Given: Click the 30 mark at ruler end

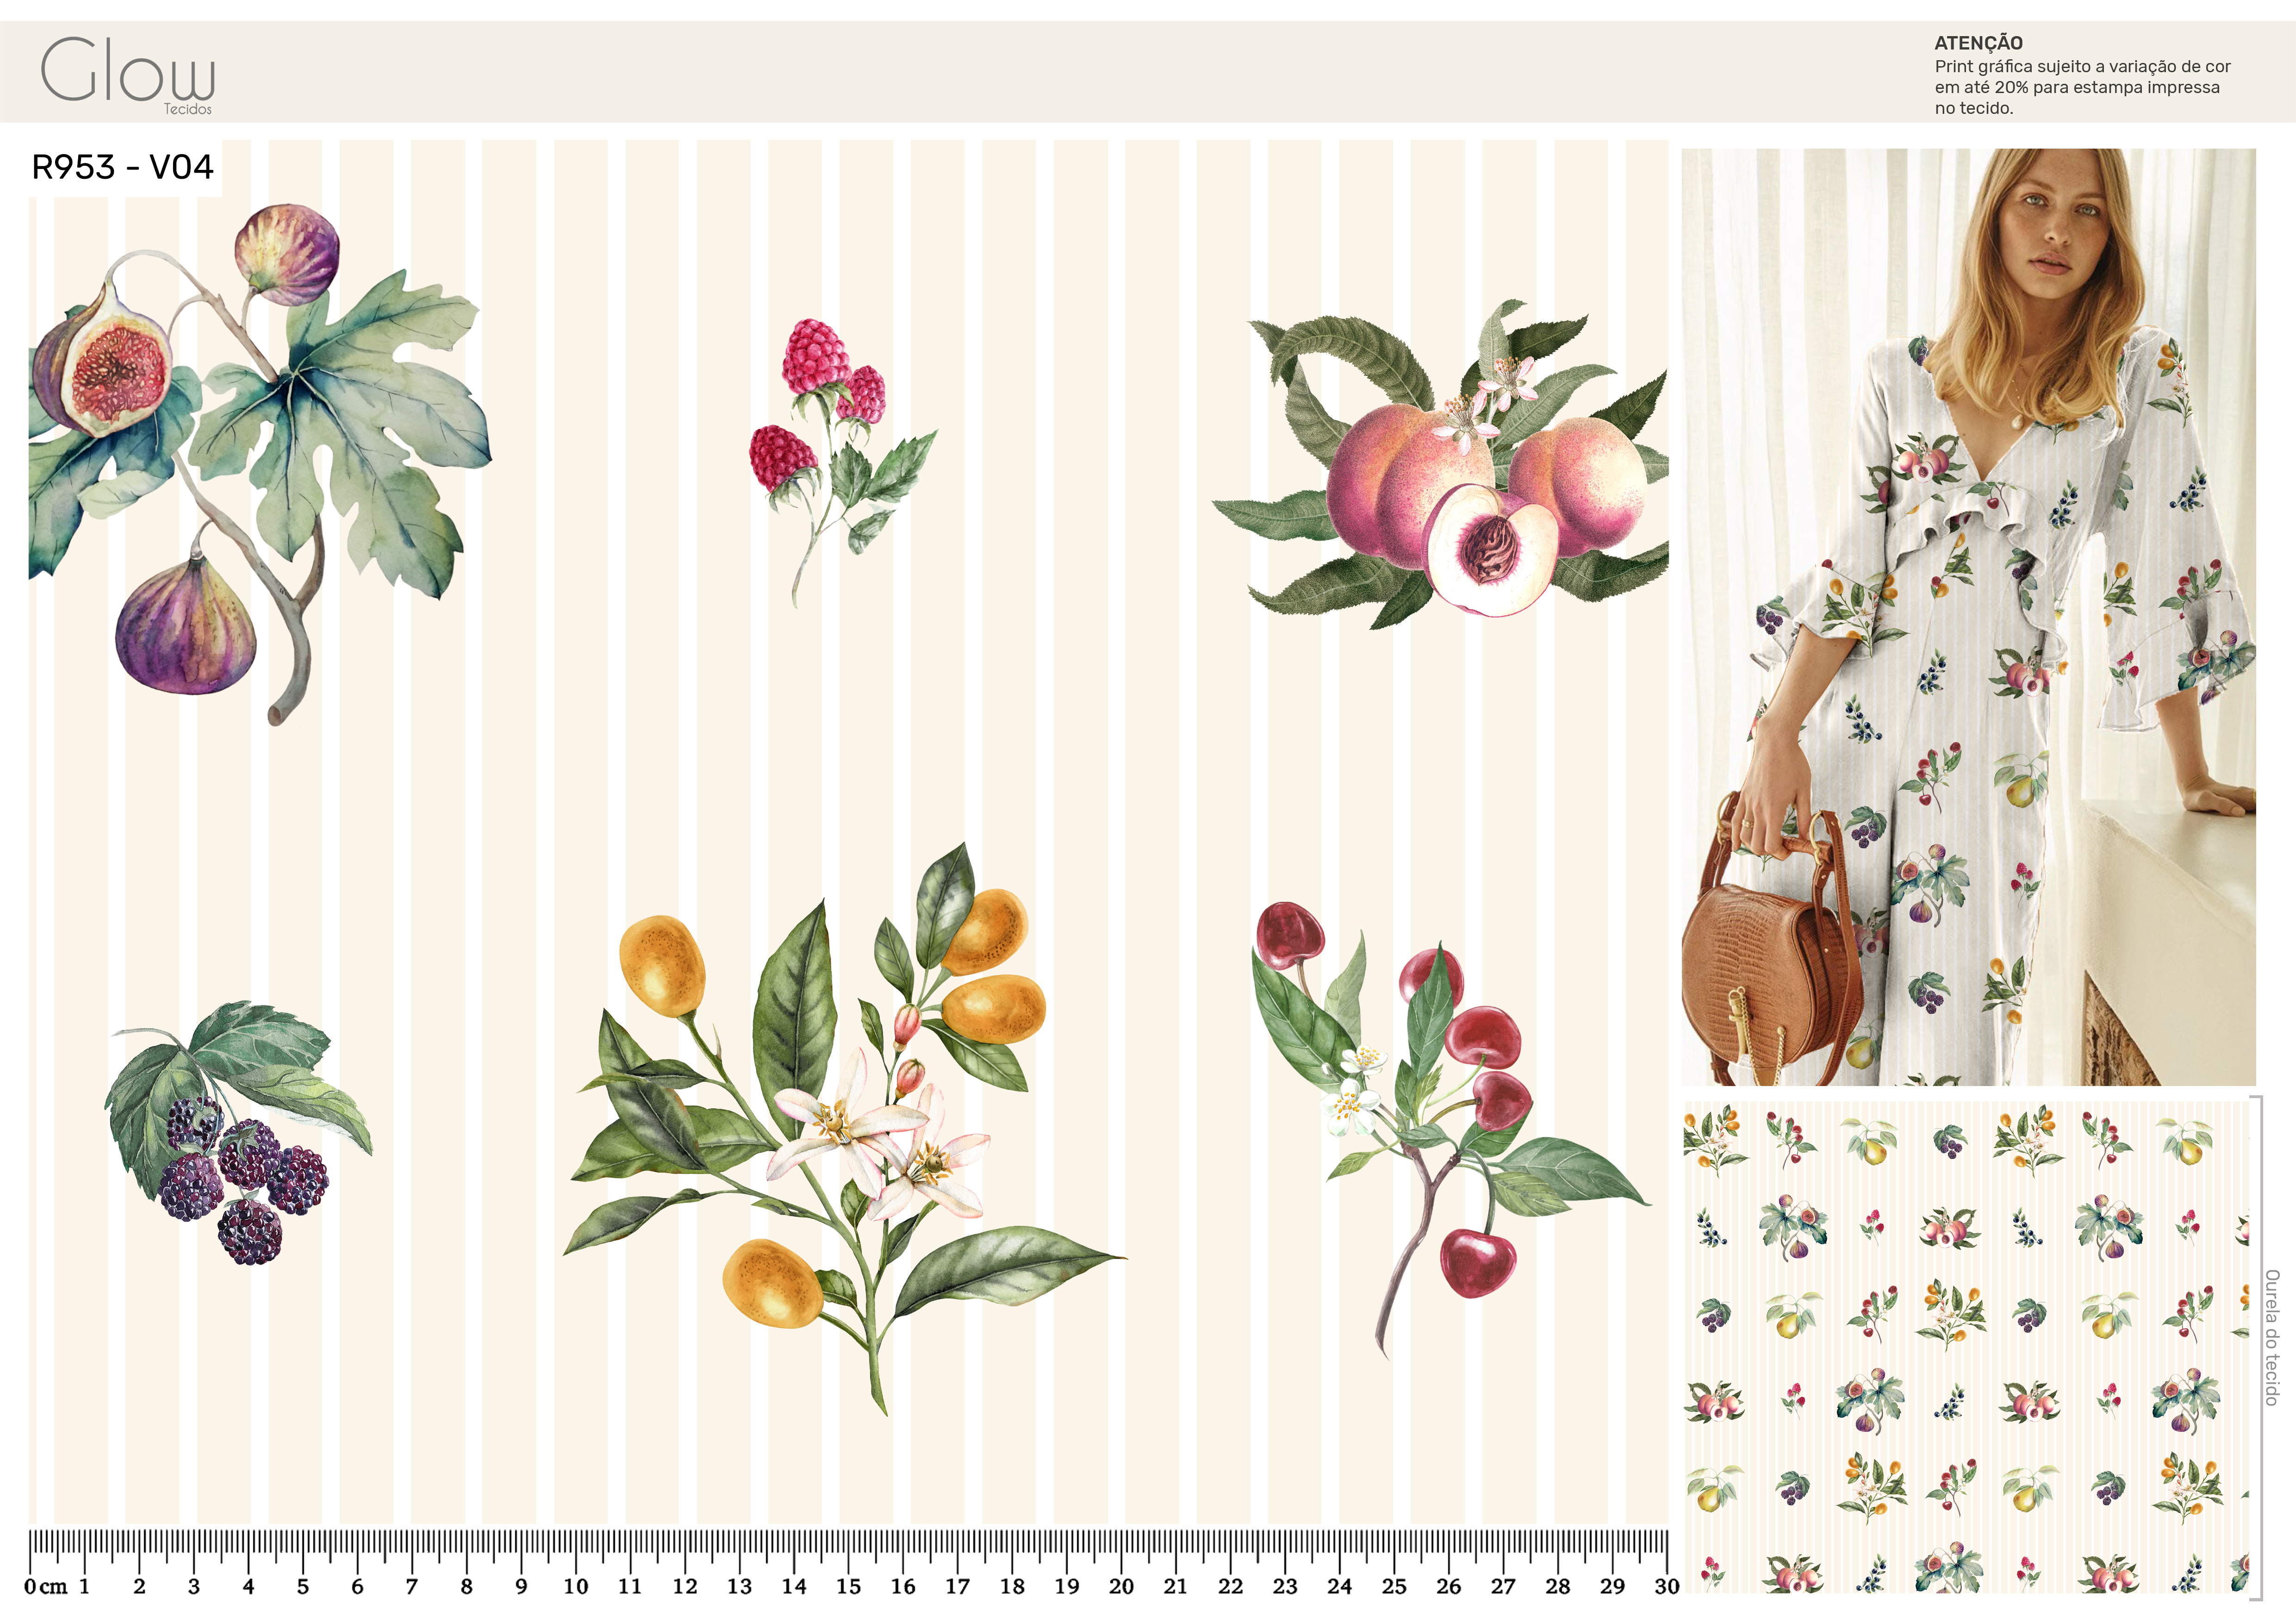Looking at the screenshot, I should [x=1666, y=1586].
